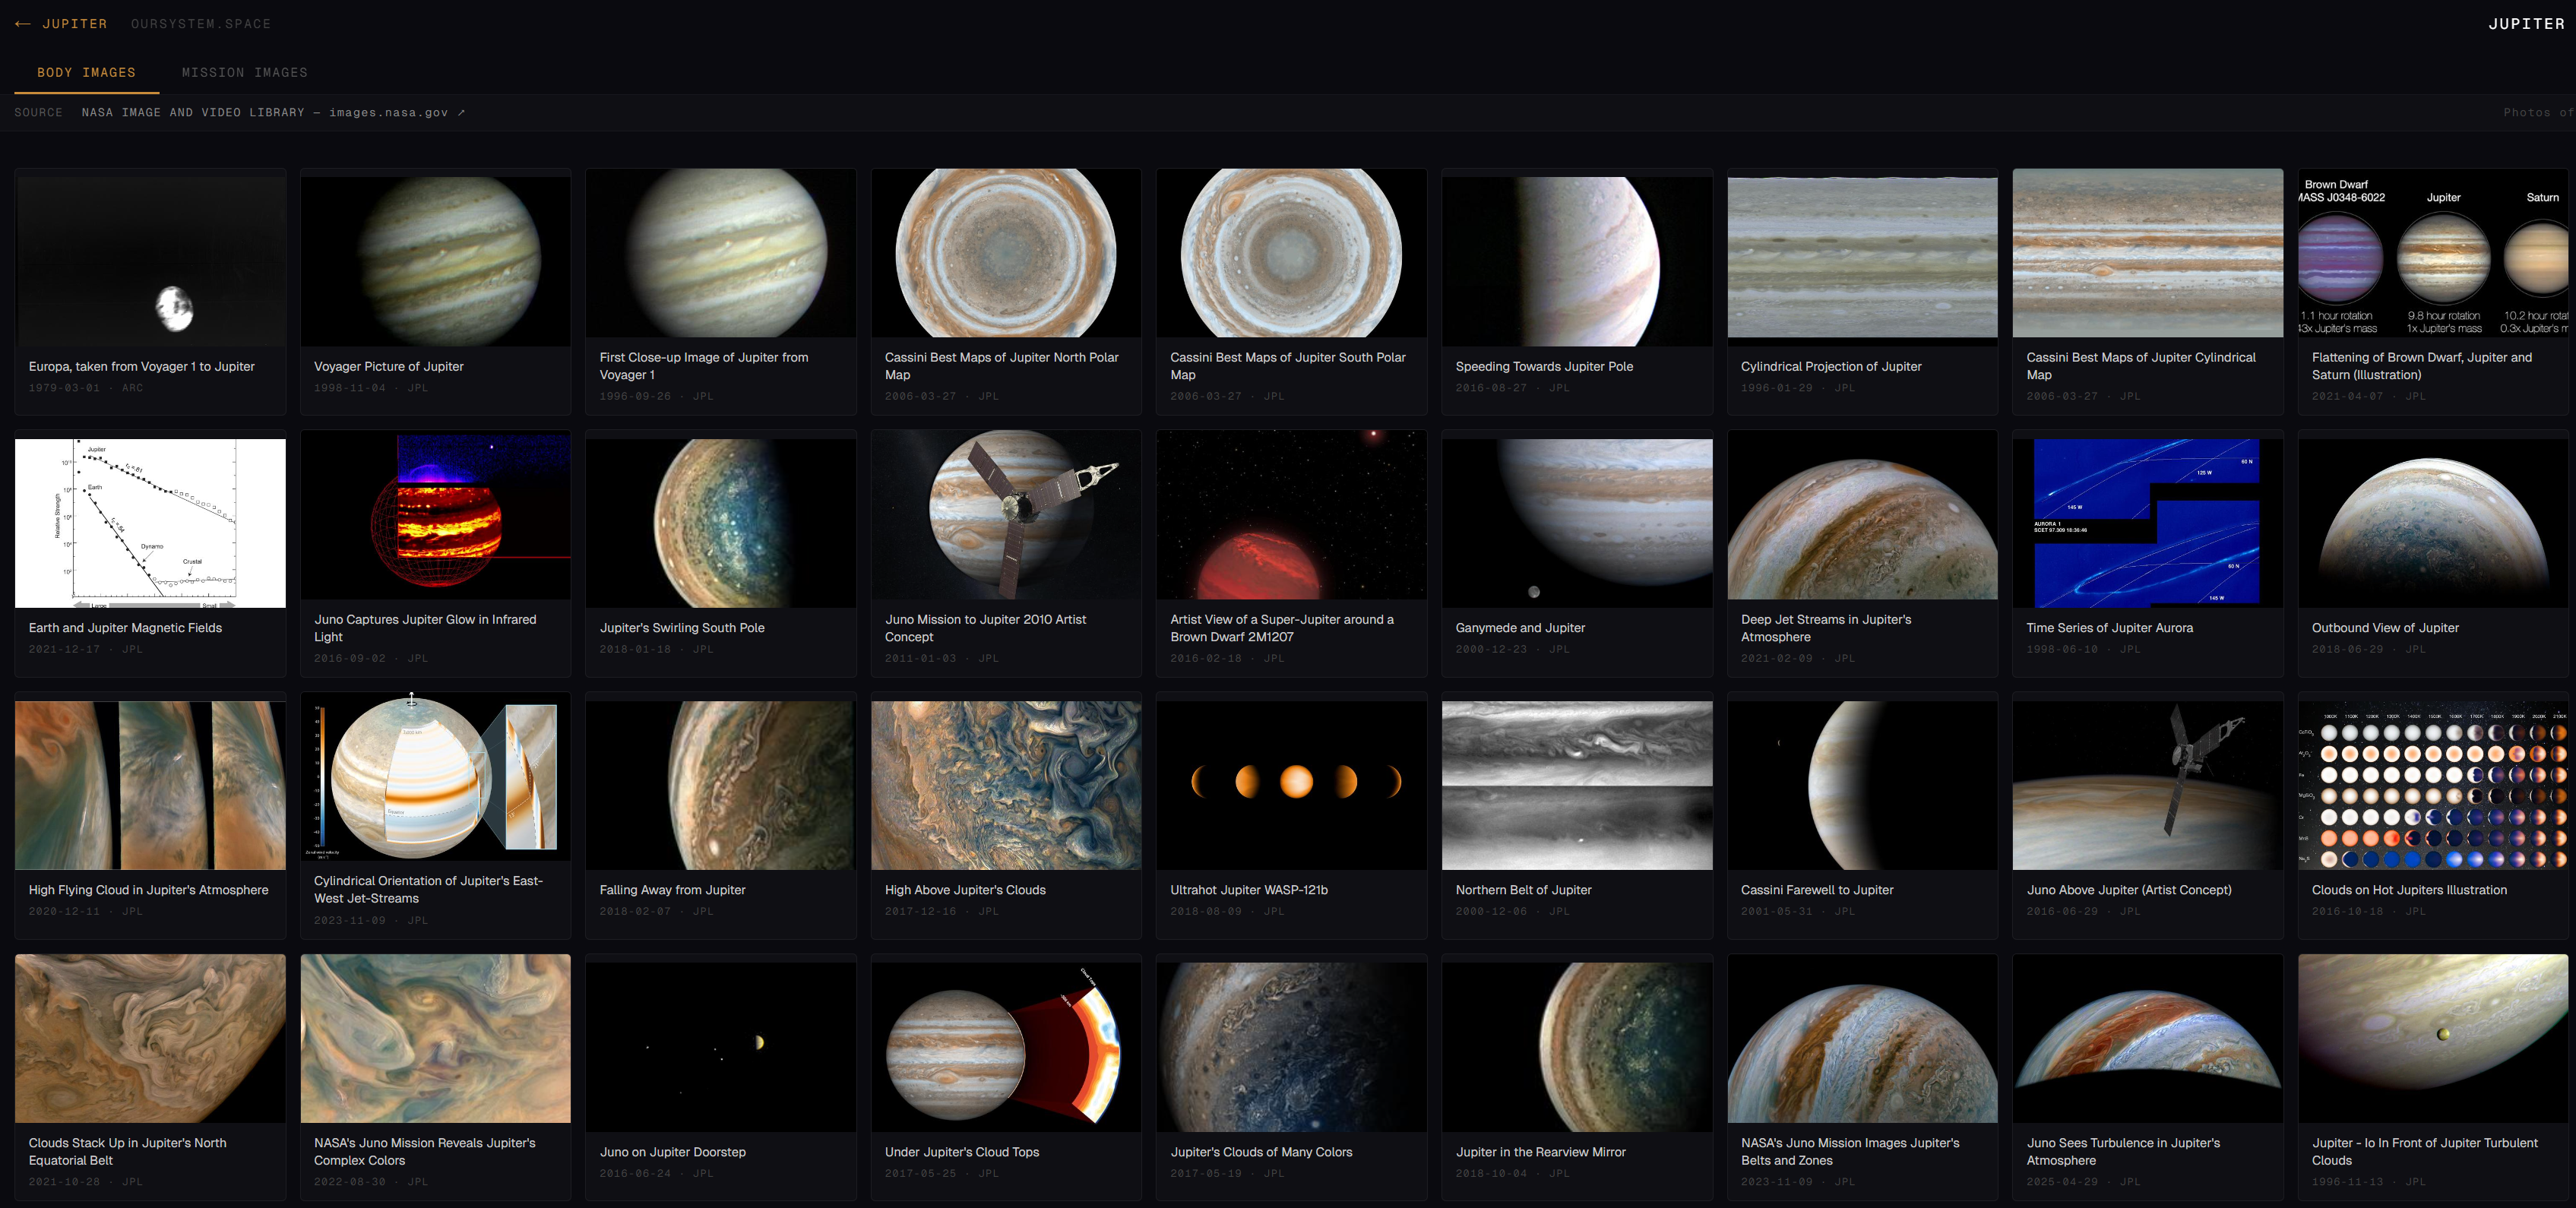Switch to the Mission Images tab
2576x1208 pixels.
(245, 73)
